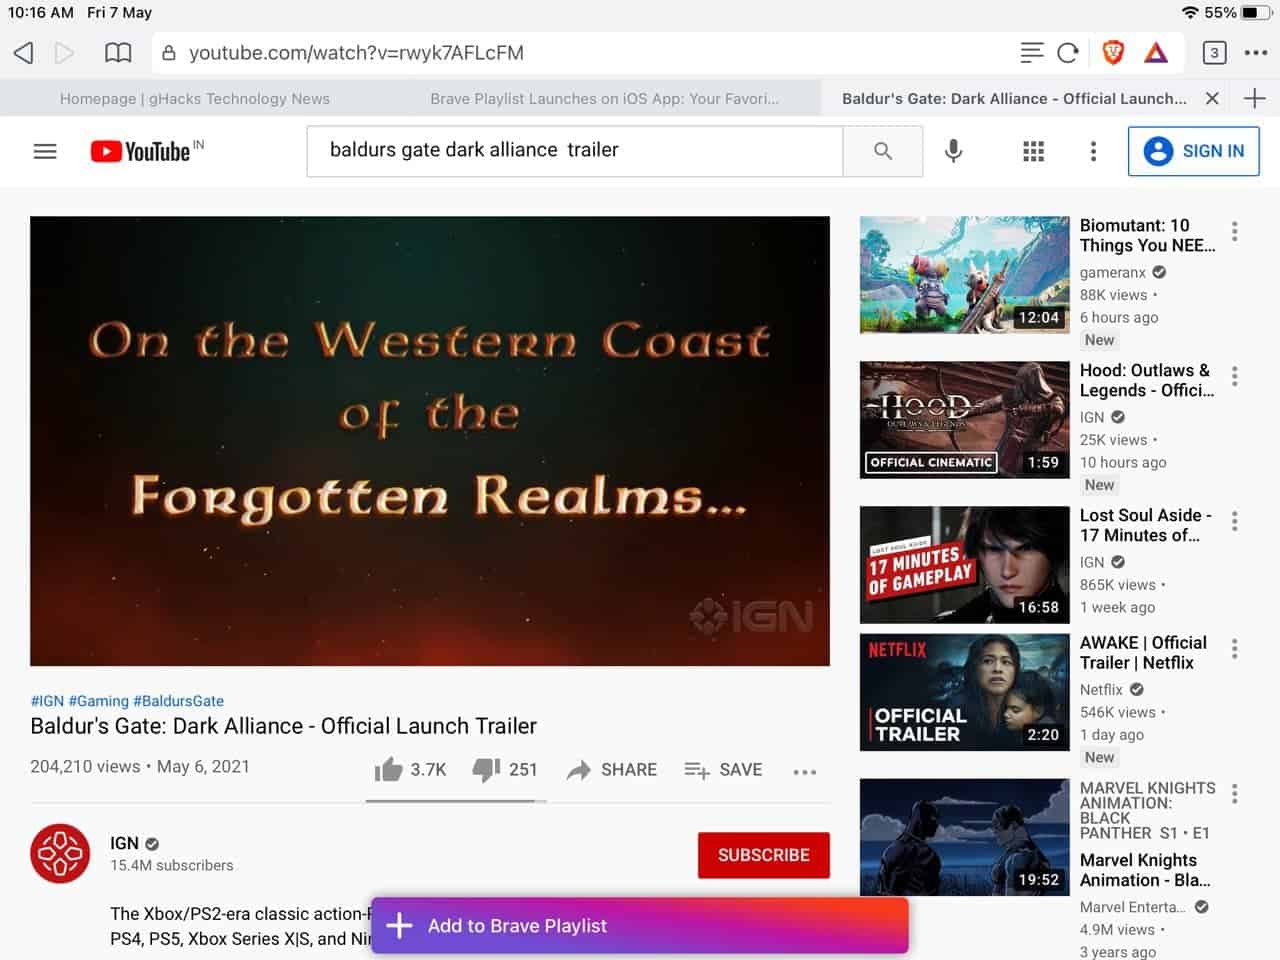This screenshot has width=1280, height=960.
Task: Start voice search with microphone icon
Action: pos(954,151)
